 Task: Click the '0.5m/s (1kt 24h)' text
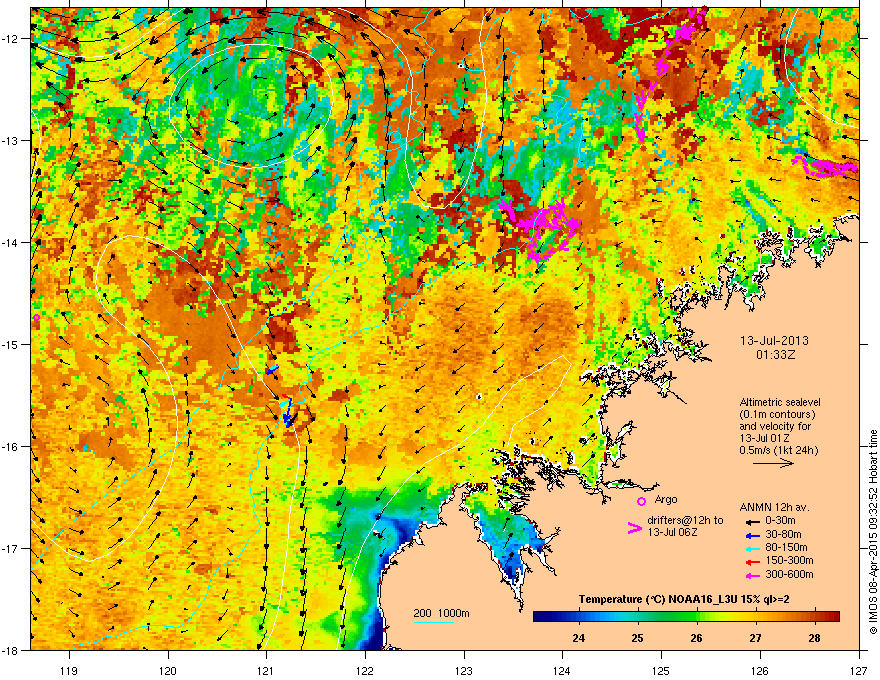(x=778, y=450)
